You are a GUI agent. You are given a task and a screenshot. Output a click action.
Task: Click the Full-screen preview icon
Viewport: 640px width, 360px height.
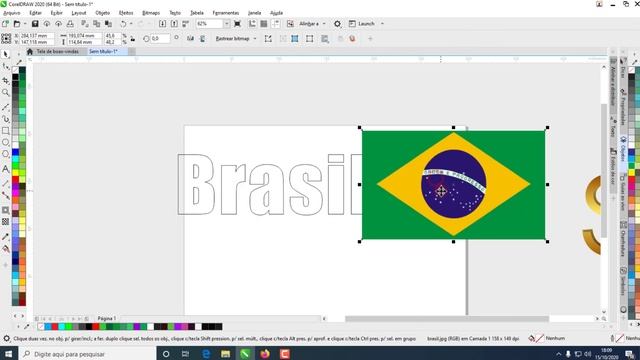click(237, 24)
